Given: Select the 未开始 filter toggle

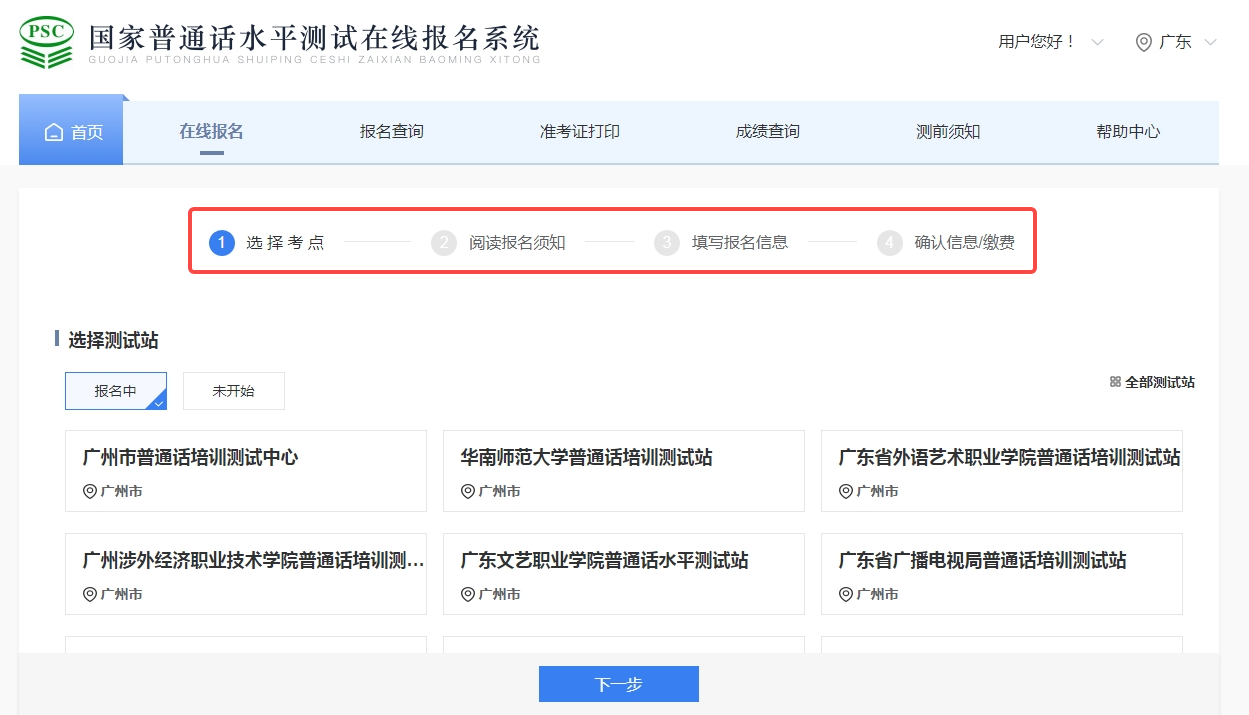Looking at the screenshot, I should point(233,391).
